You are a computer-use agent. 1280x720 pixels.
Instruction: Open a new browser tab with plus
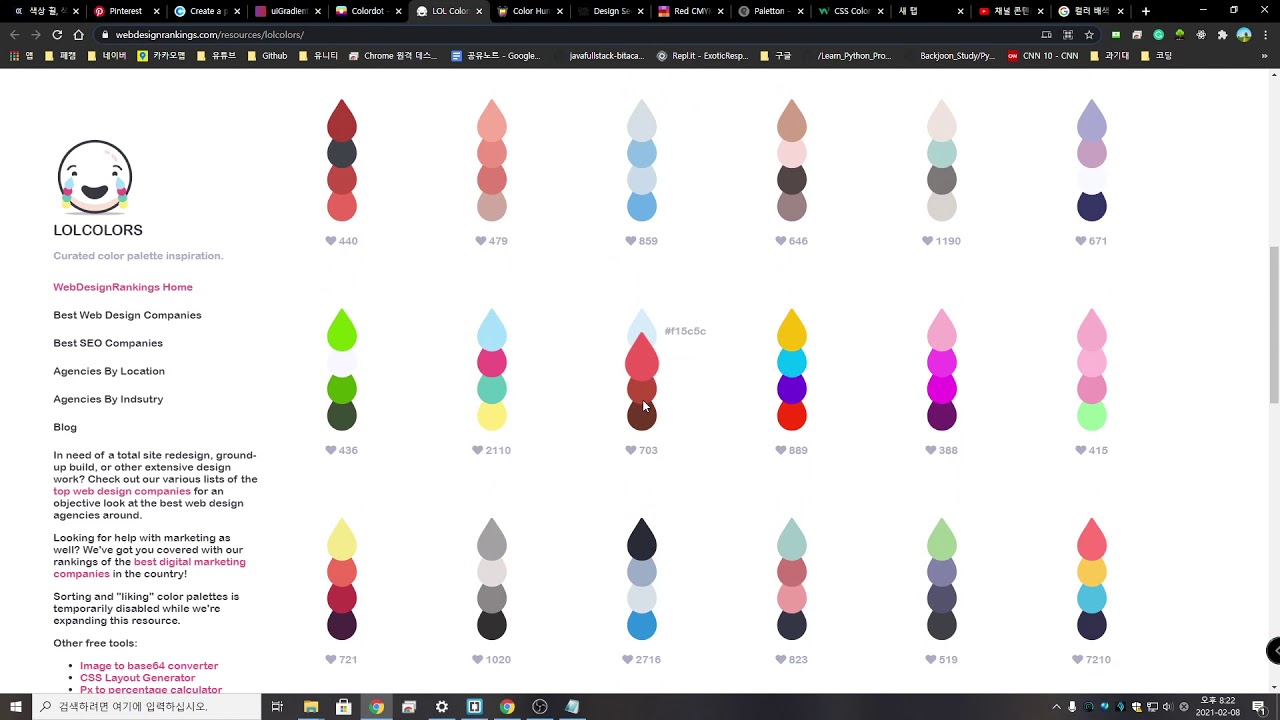tap(1146, 11)
